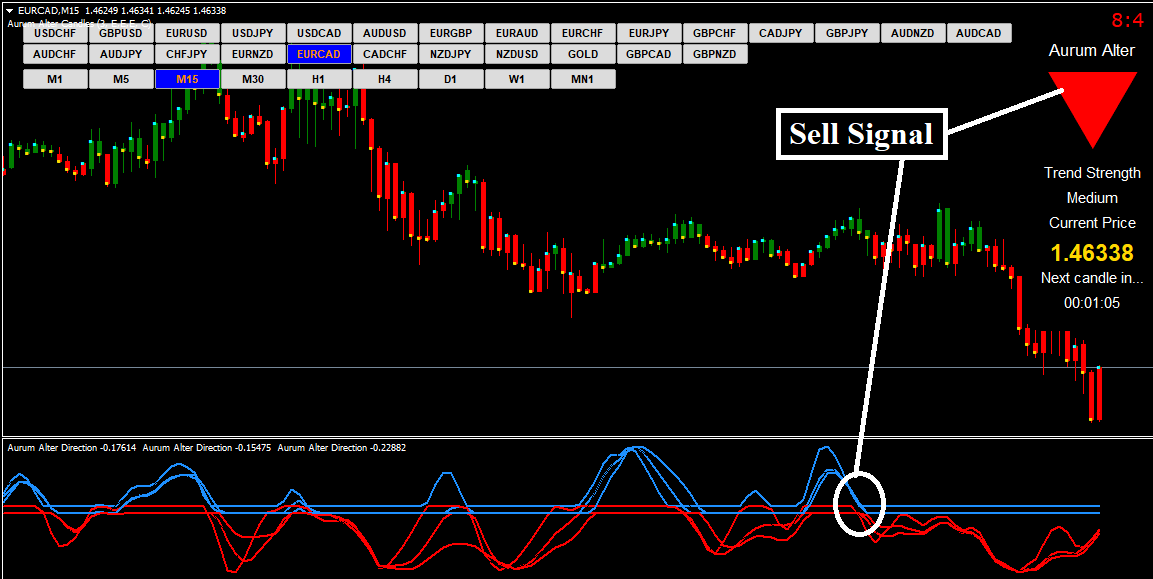Pick the AUDCAD currency pair
1153x579 pixels.
[979, 33]
